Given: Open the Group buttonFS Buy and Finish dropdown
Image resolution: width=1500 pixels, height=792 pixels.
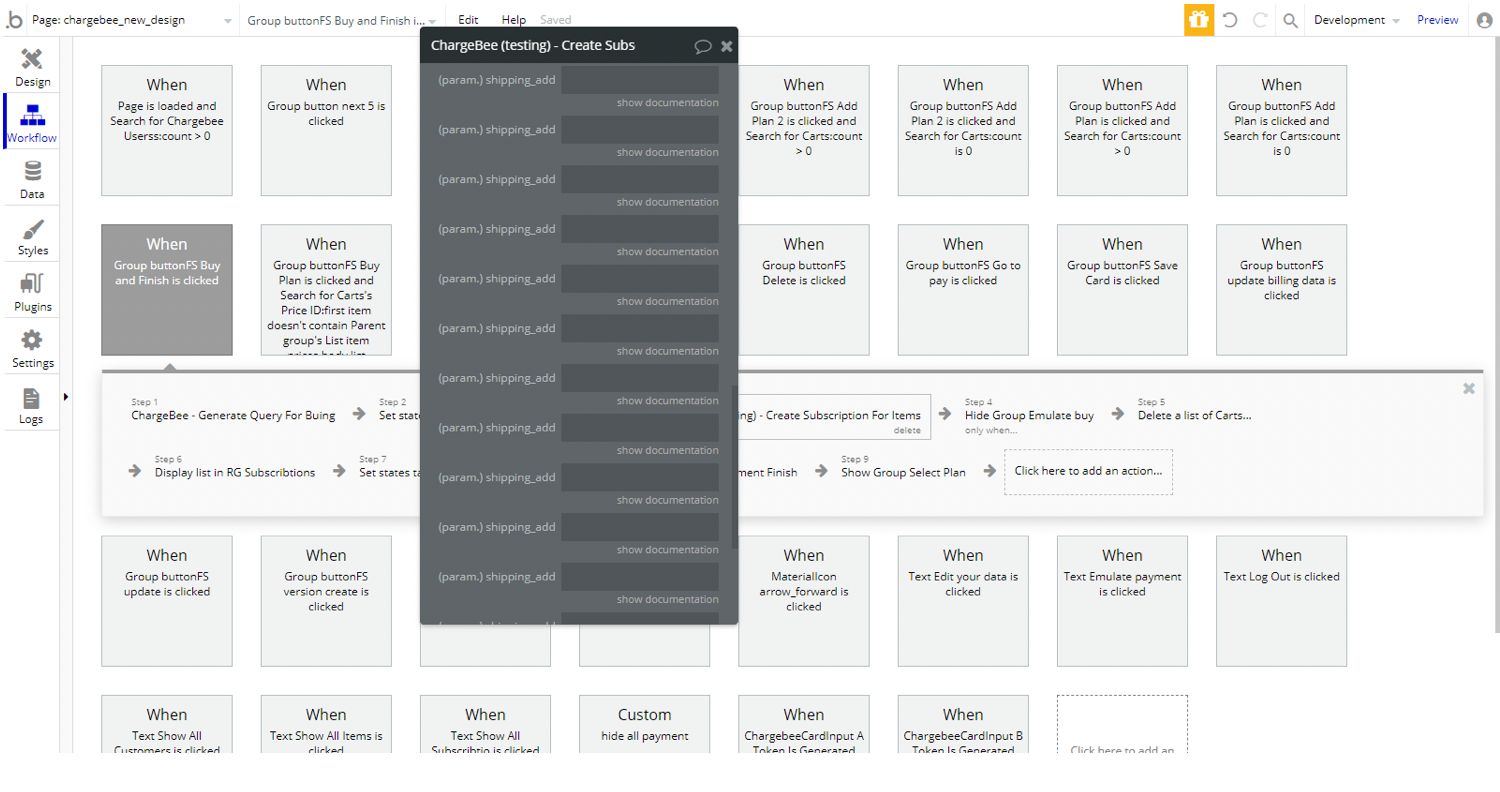Looking at the screenshot, I should [340, 20].
